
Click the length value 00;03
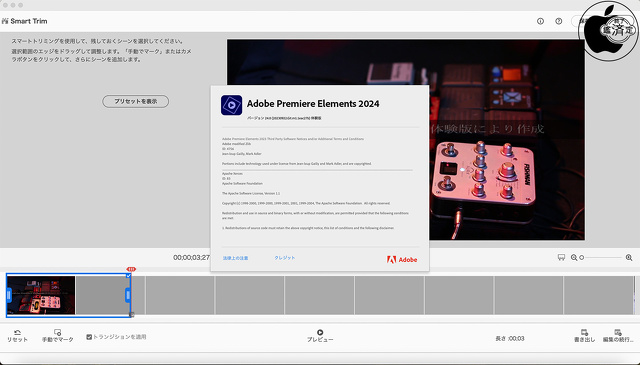tap(516, 338)
